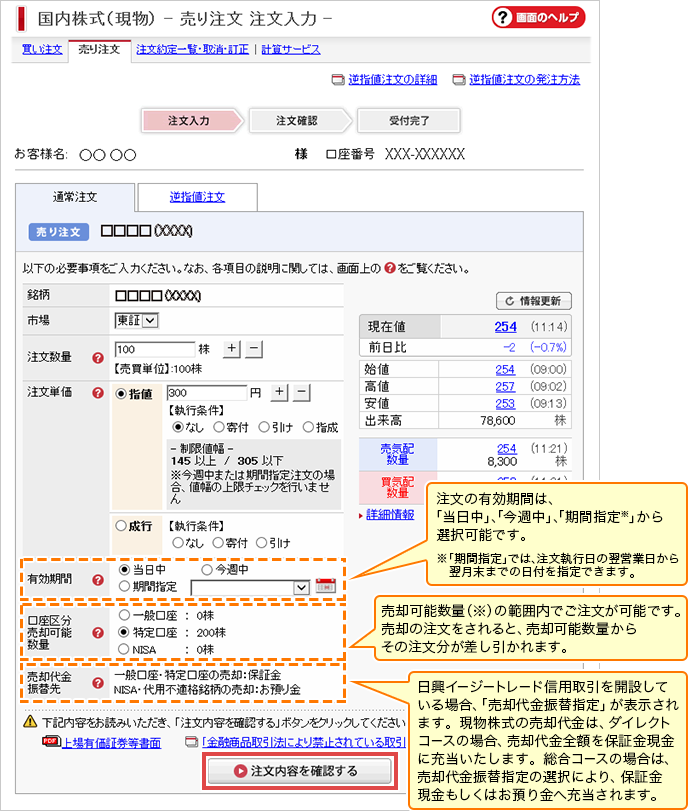Select 一般口座 account type
This screenshot has width=690, height=812.
(x=124, y=617)
